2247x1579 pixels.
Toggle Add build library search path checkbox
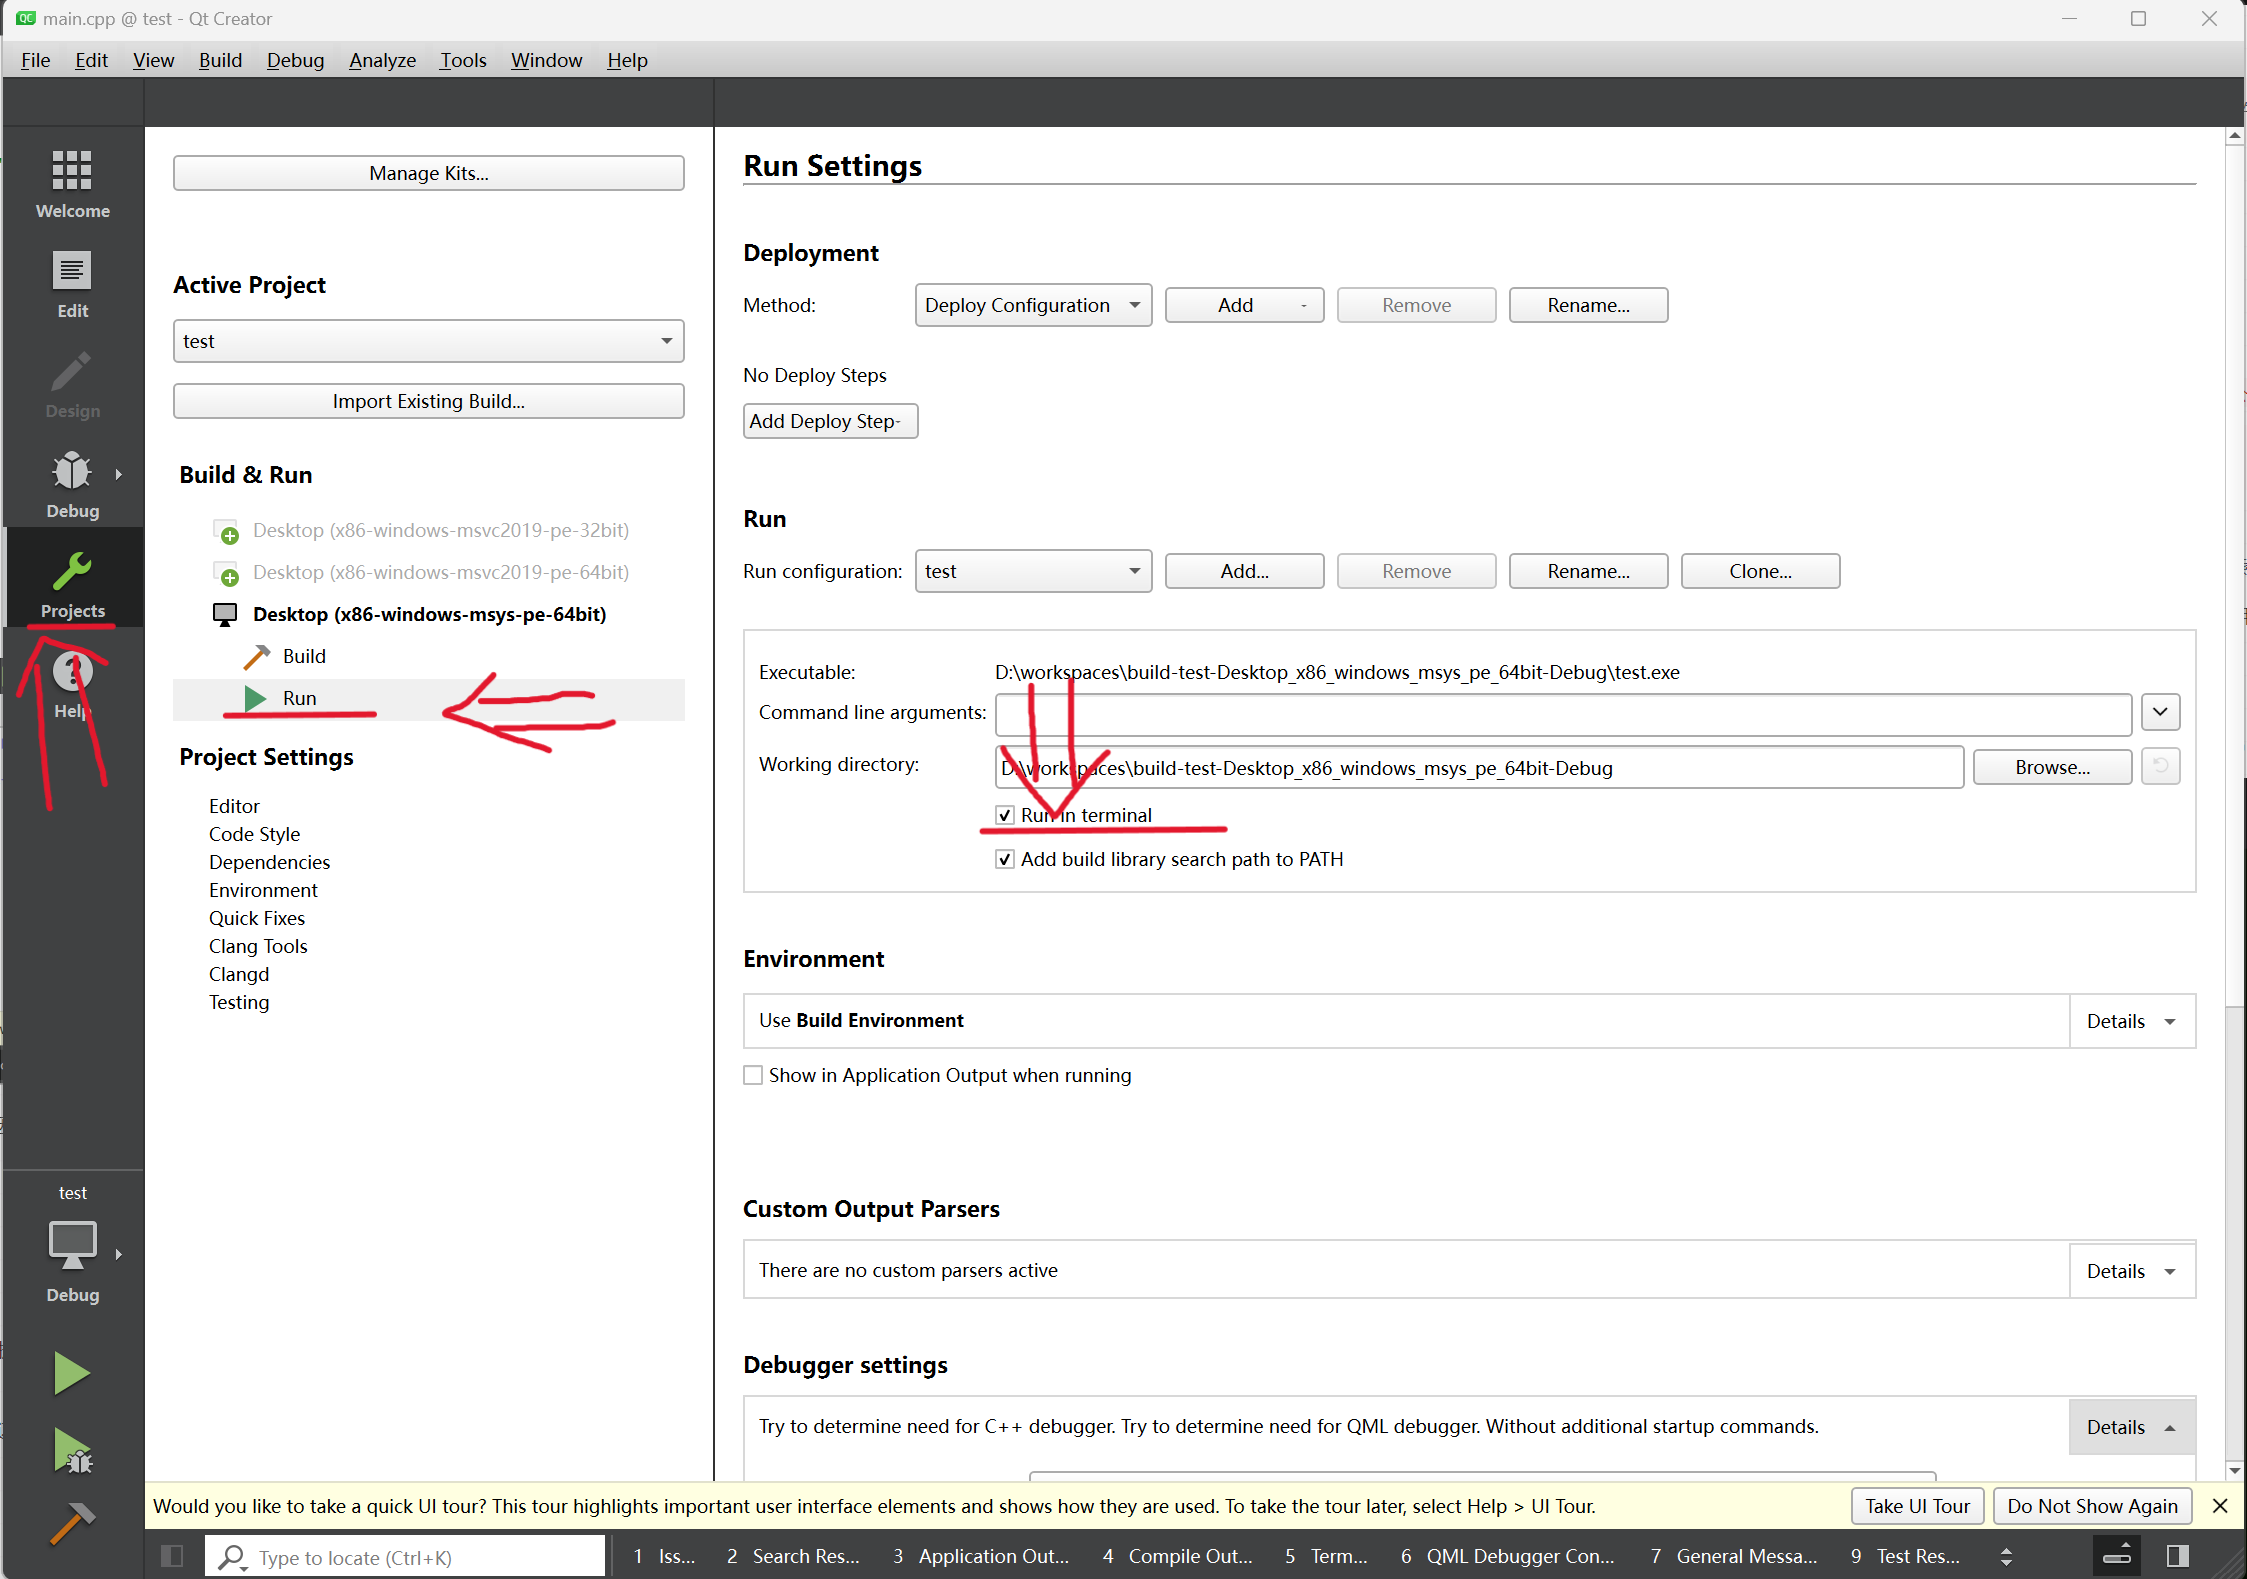point(1005,859)
